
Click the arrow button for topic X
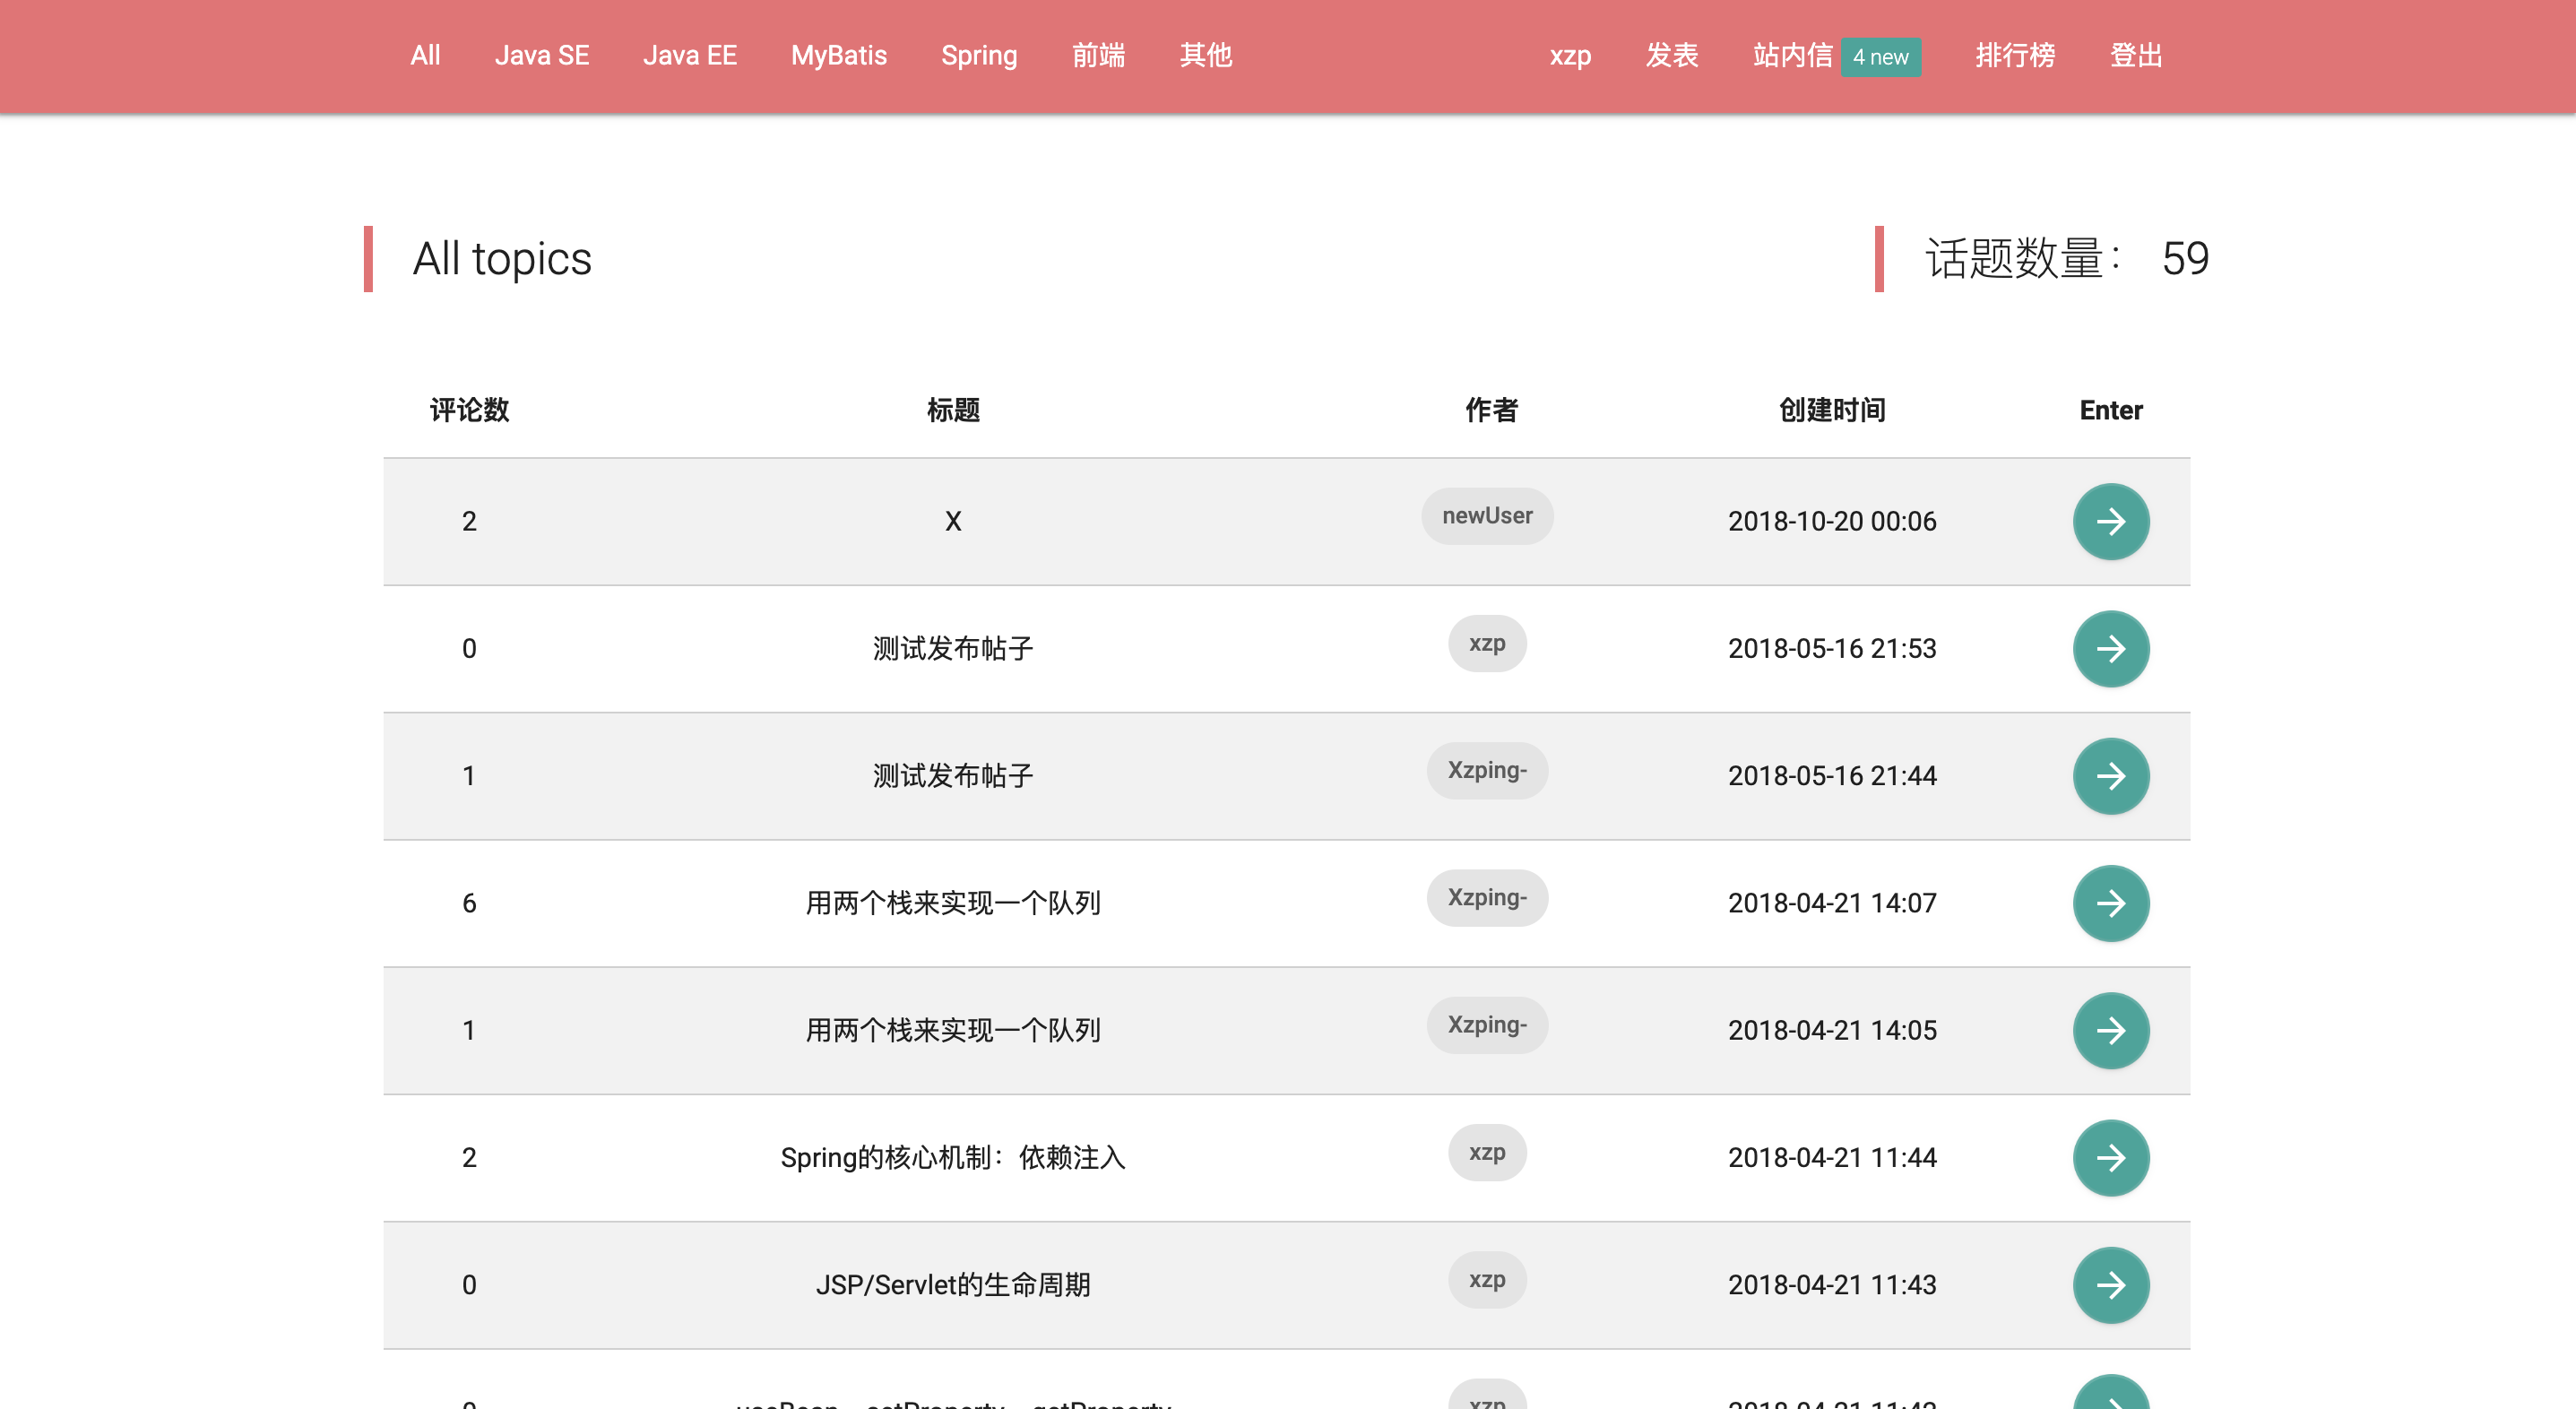click(2110, 521)
